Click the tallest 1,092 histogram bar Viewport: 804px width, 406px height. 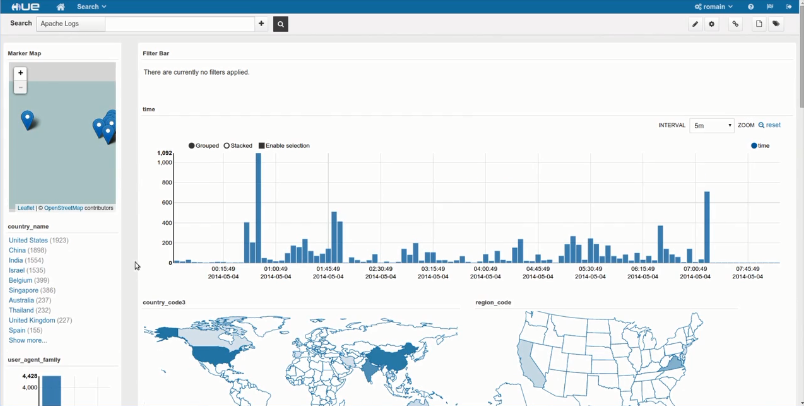[258, 208]
